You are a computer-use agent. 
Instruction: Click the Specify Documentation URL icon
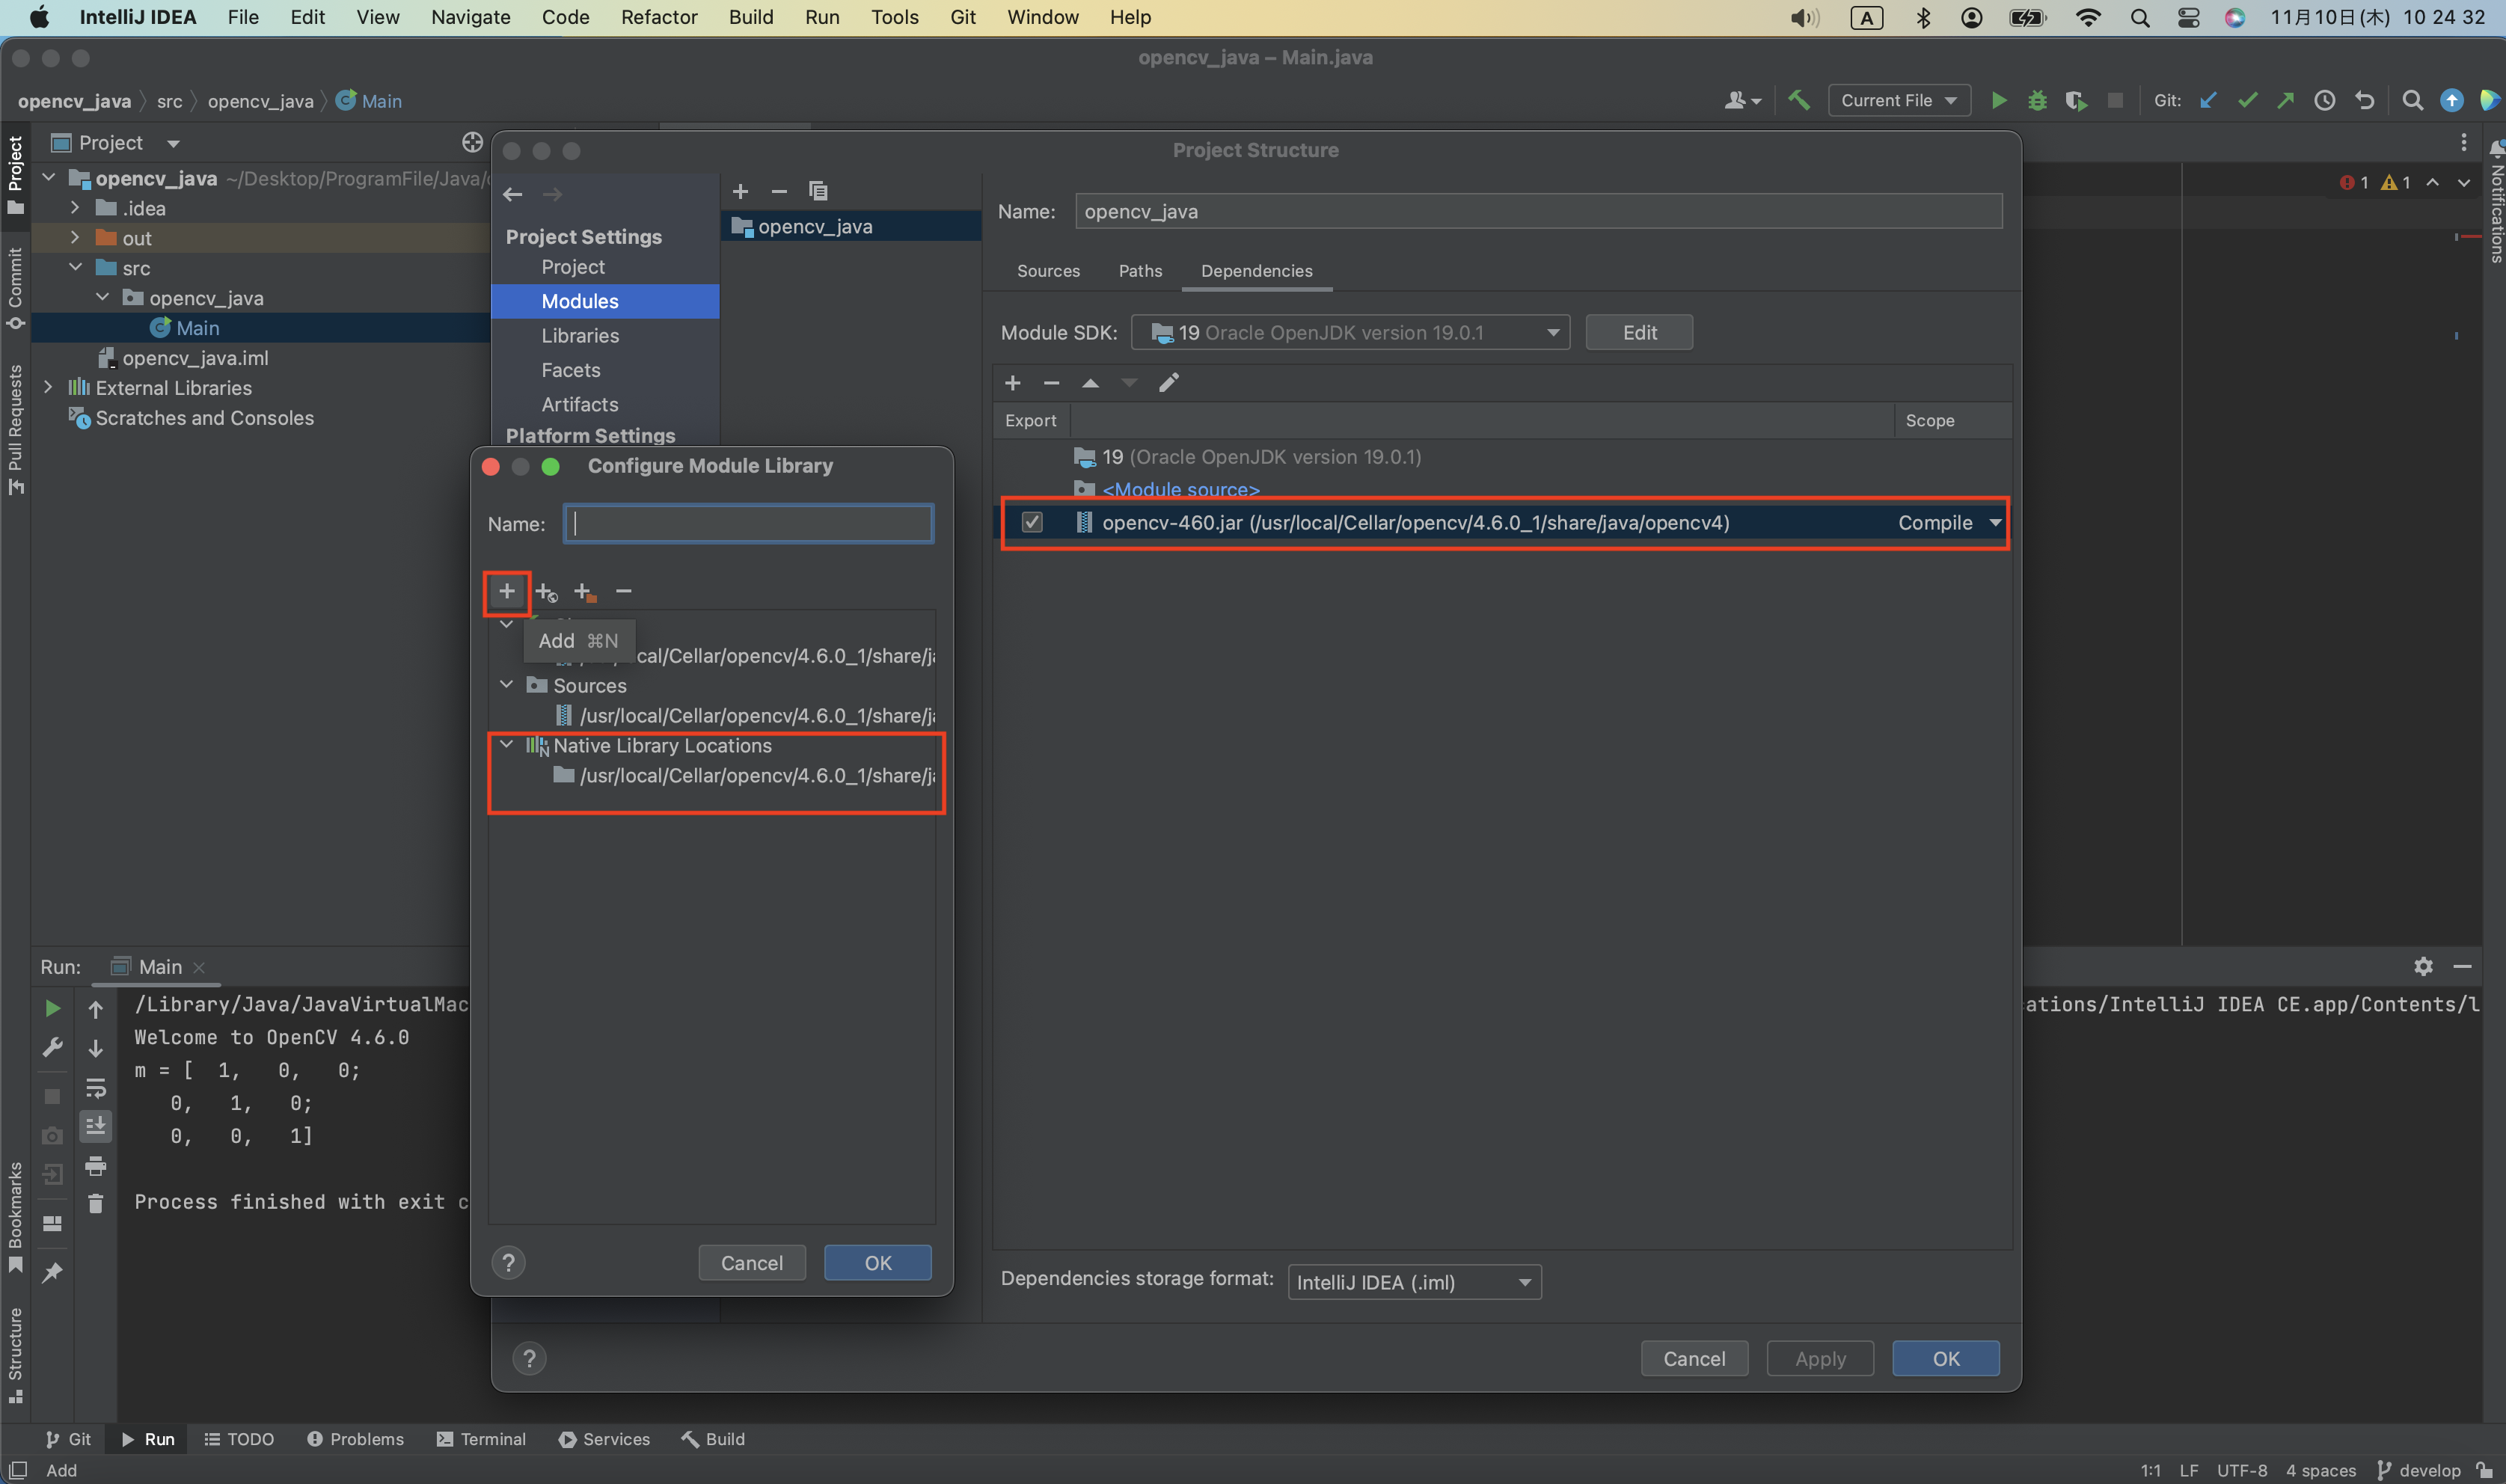point(546,592)
